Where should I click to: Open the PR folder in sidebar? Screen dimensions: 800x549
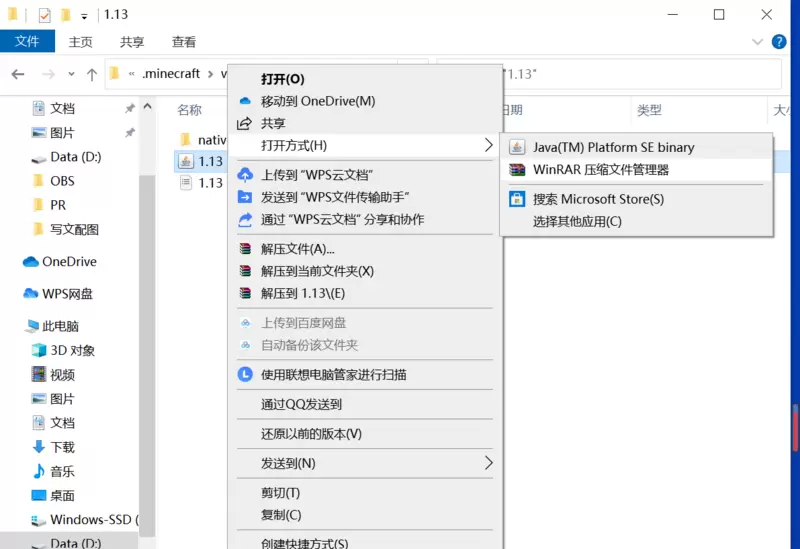58,205
